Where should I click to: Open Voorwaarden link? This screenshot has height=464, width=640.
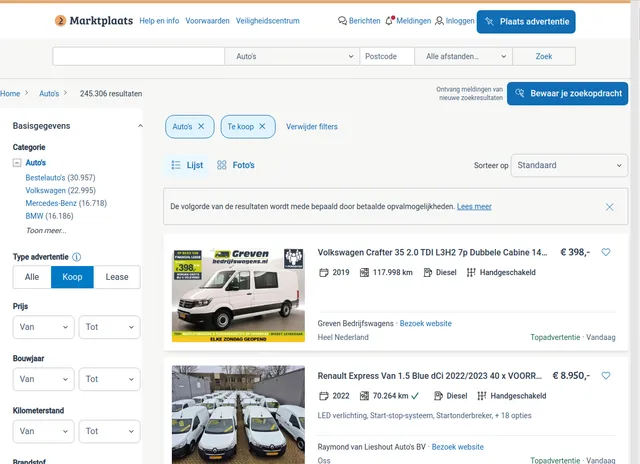(x=207, y=21)
